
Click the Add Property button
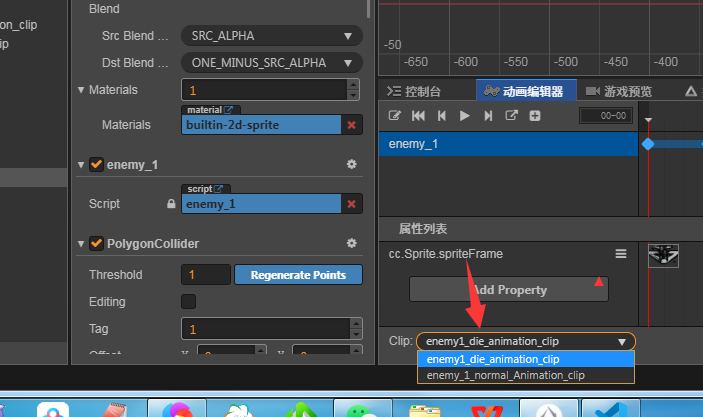click(509, 290)
